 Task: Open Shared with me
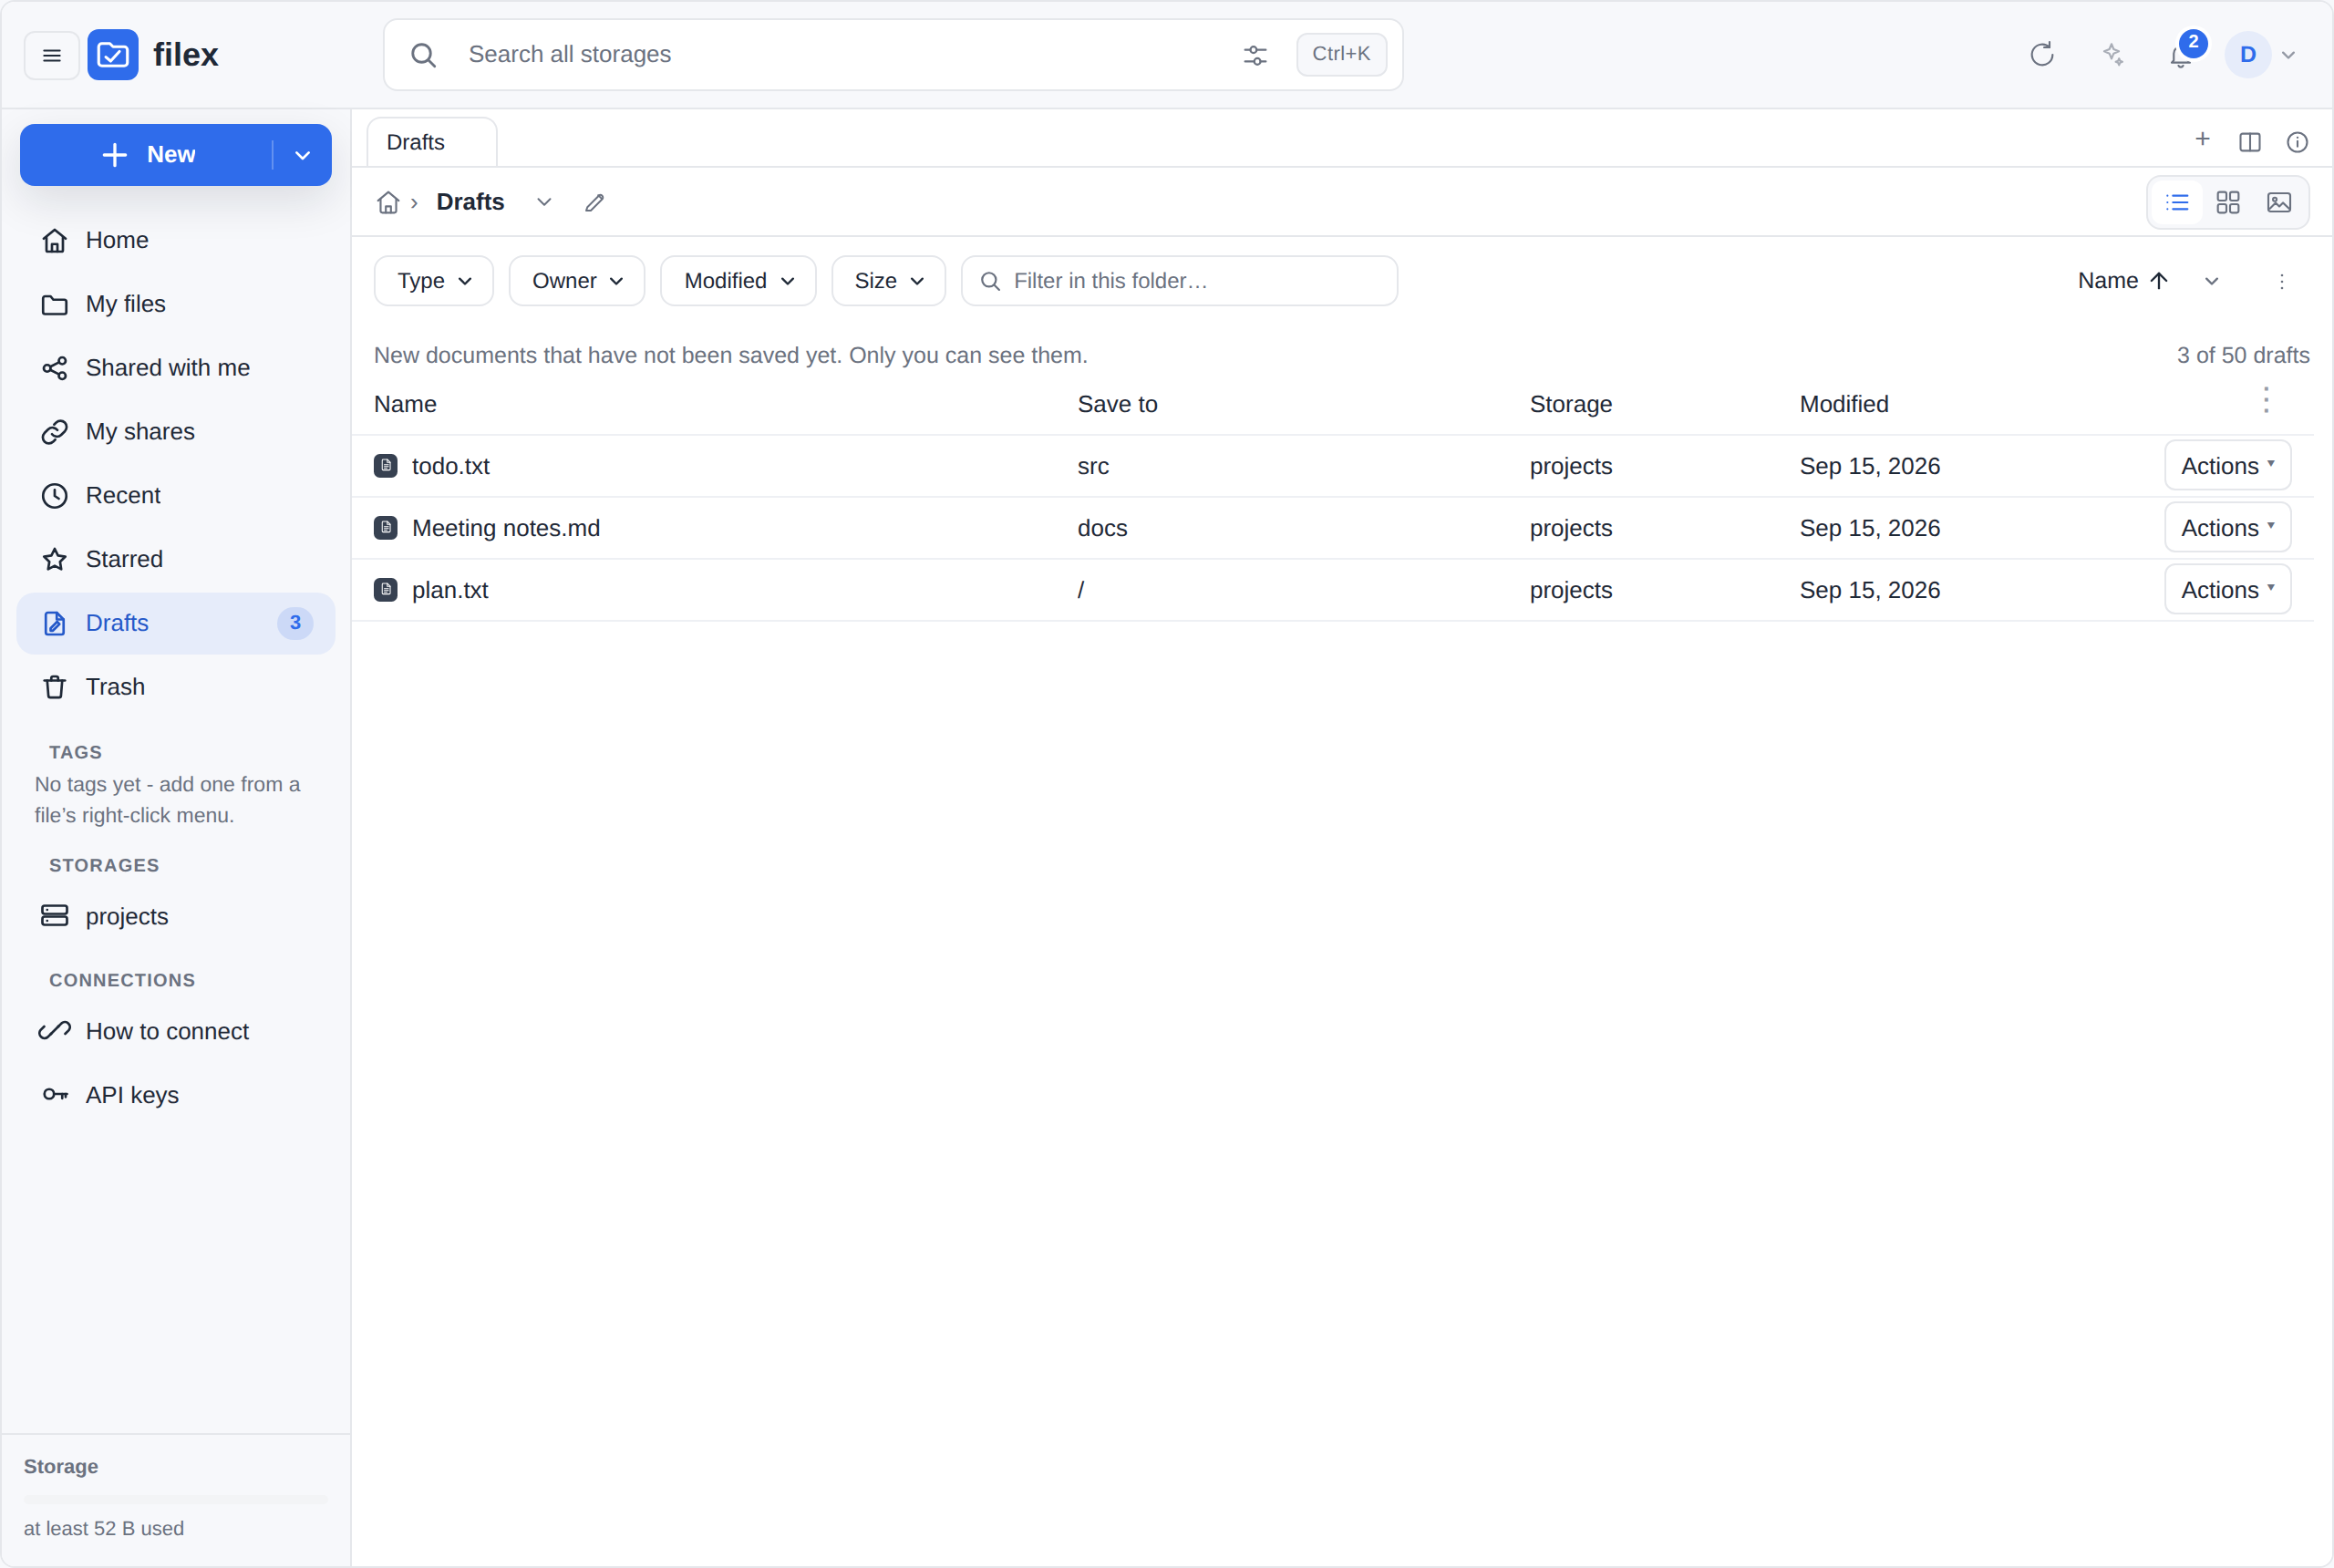(176, 368)
